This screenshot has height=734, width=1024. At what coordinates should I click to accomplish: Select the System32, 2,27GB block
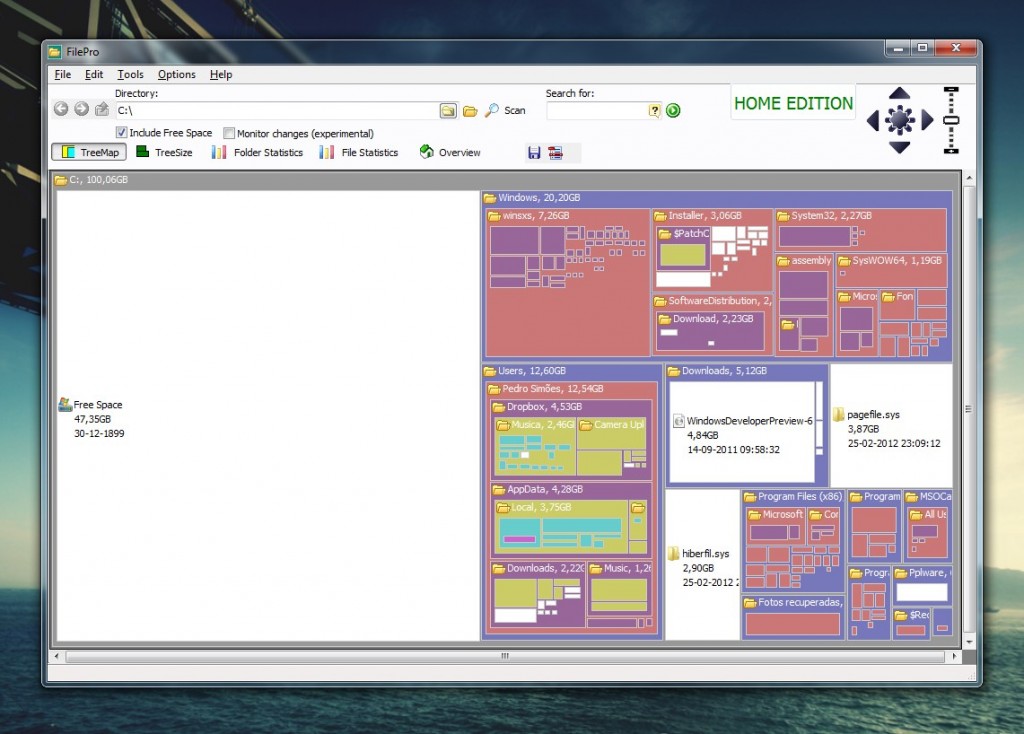tap(861, 230)
